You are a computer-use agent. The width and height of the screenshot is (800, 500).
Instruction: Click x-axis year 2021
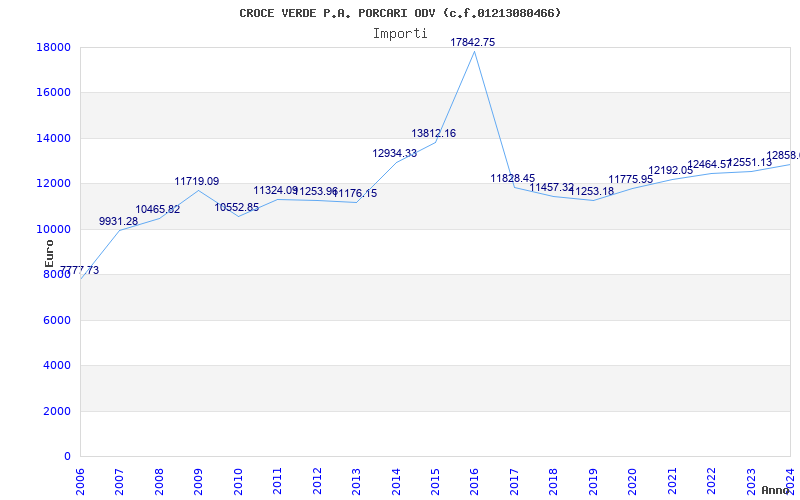672,481
